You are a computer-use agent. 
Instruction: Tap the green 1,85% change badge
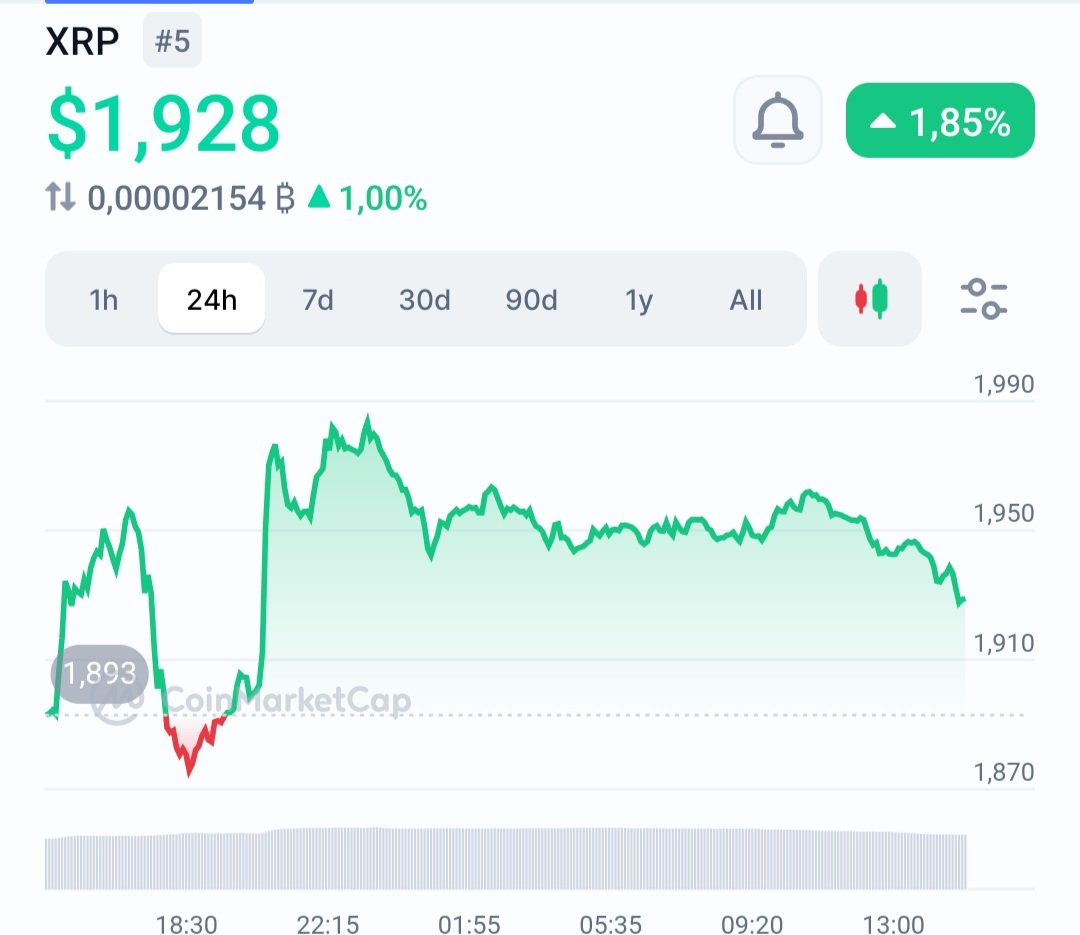[940, 121]
